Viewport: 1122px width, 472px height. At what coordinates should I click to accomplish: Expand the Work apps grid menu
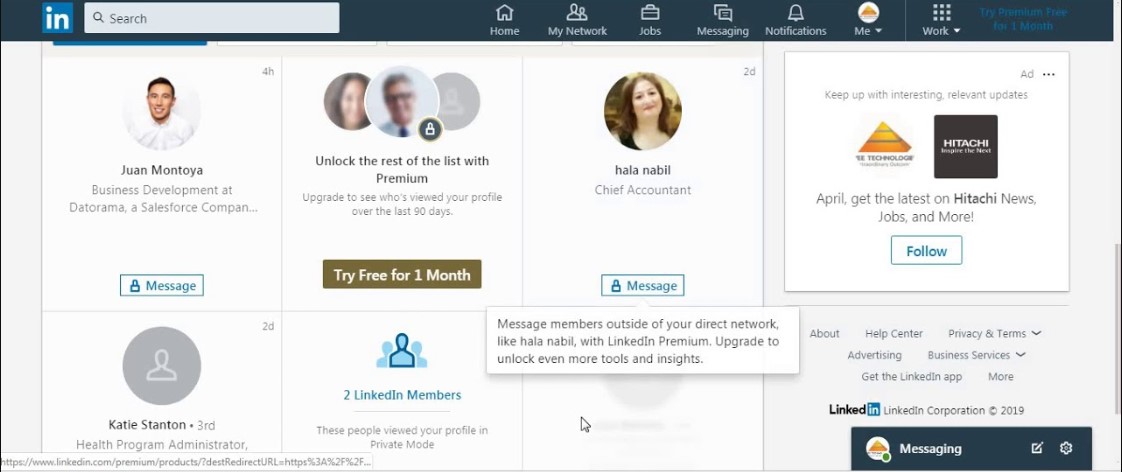pos(942,20)
